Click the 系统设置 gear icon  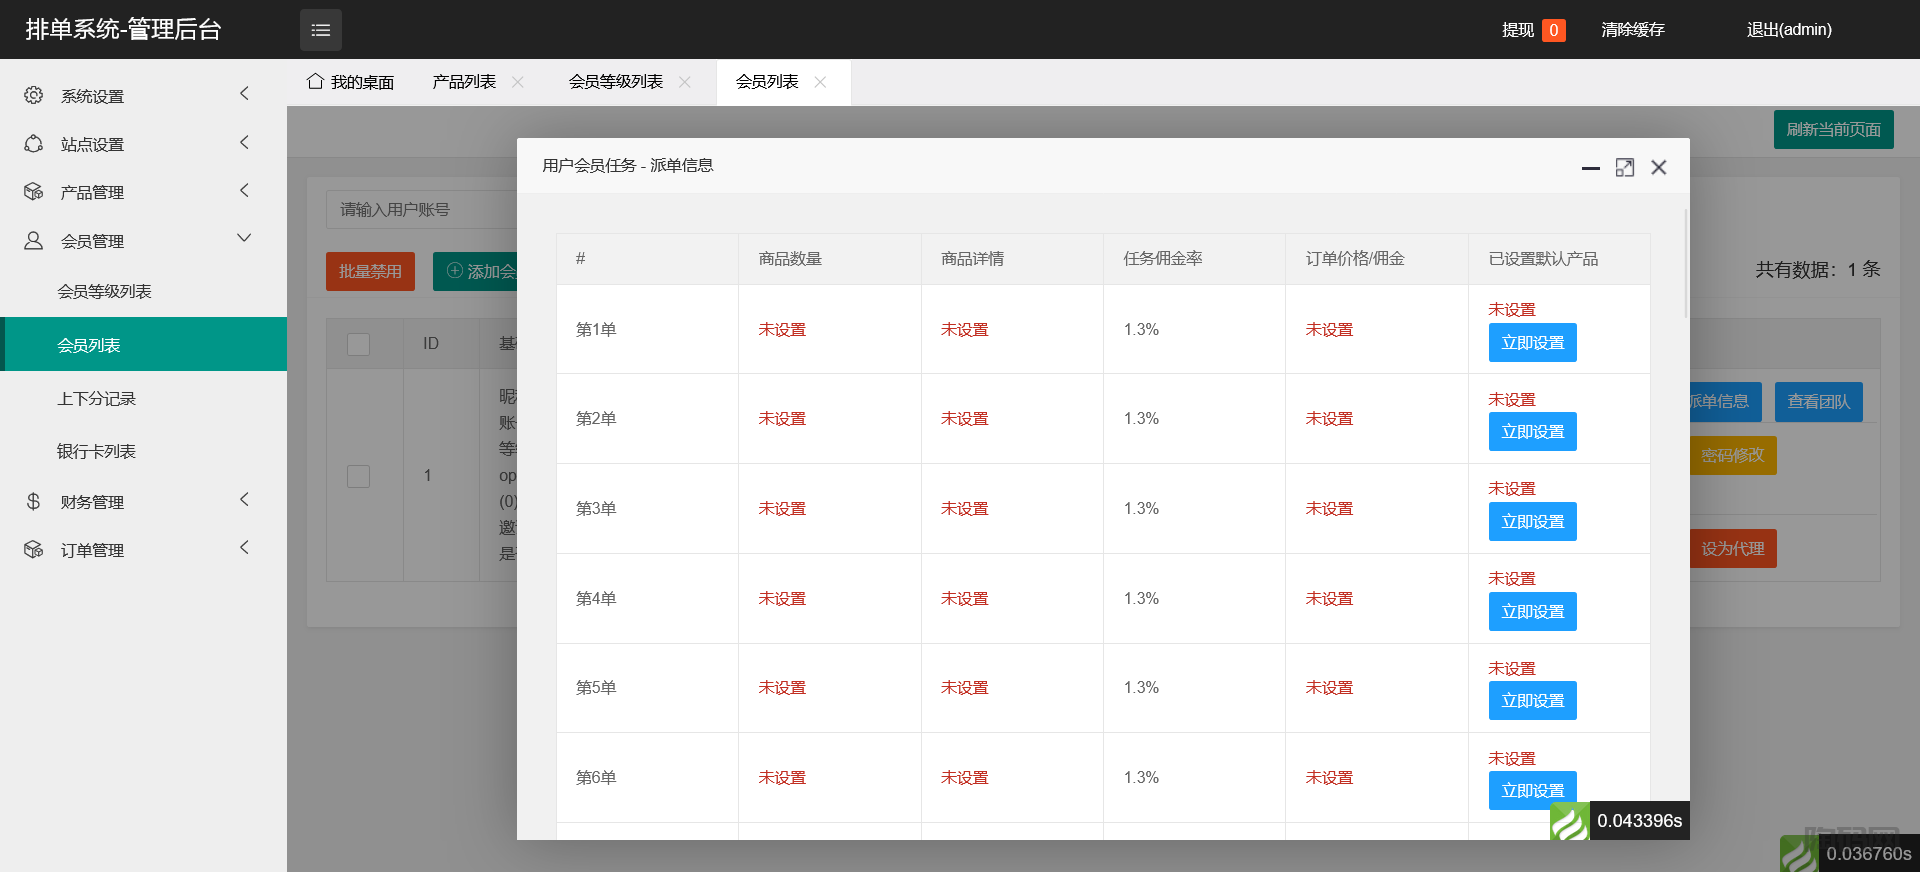point(34,95)
